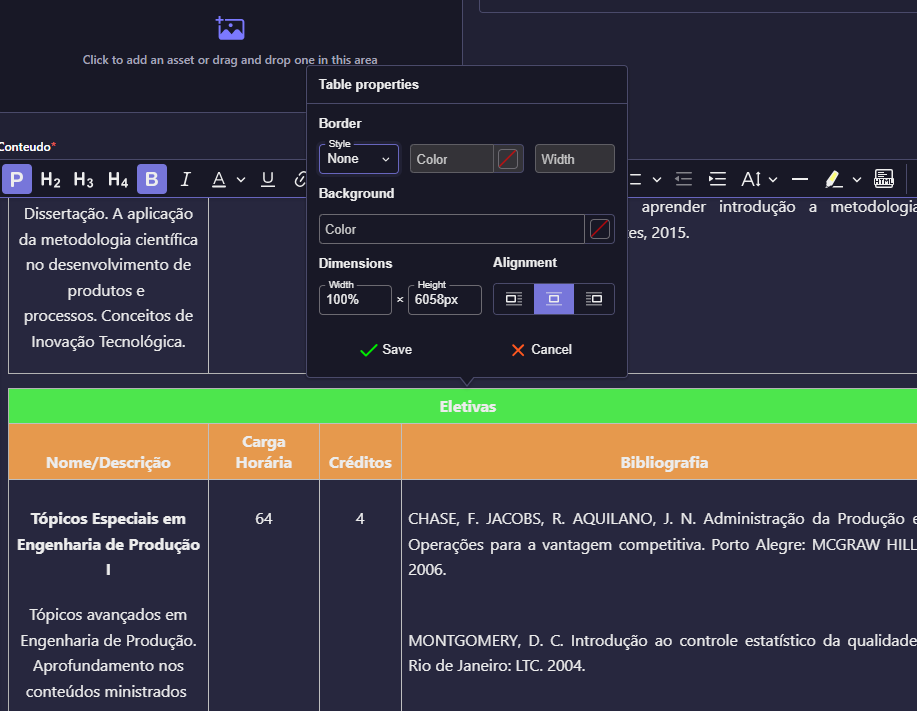This screenshot has width=917, height=711.
Task: Click the Background Color input field
Action: tap(451, 229)
